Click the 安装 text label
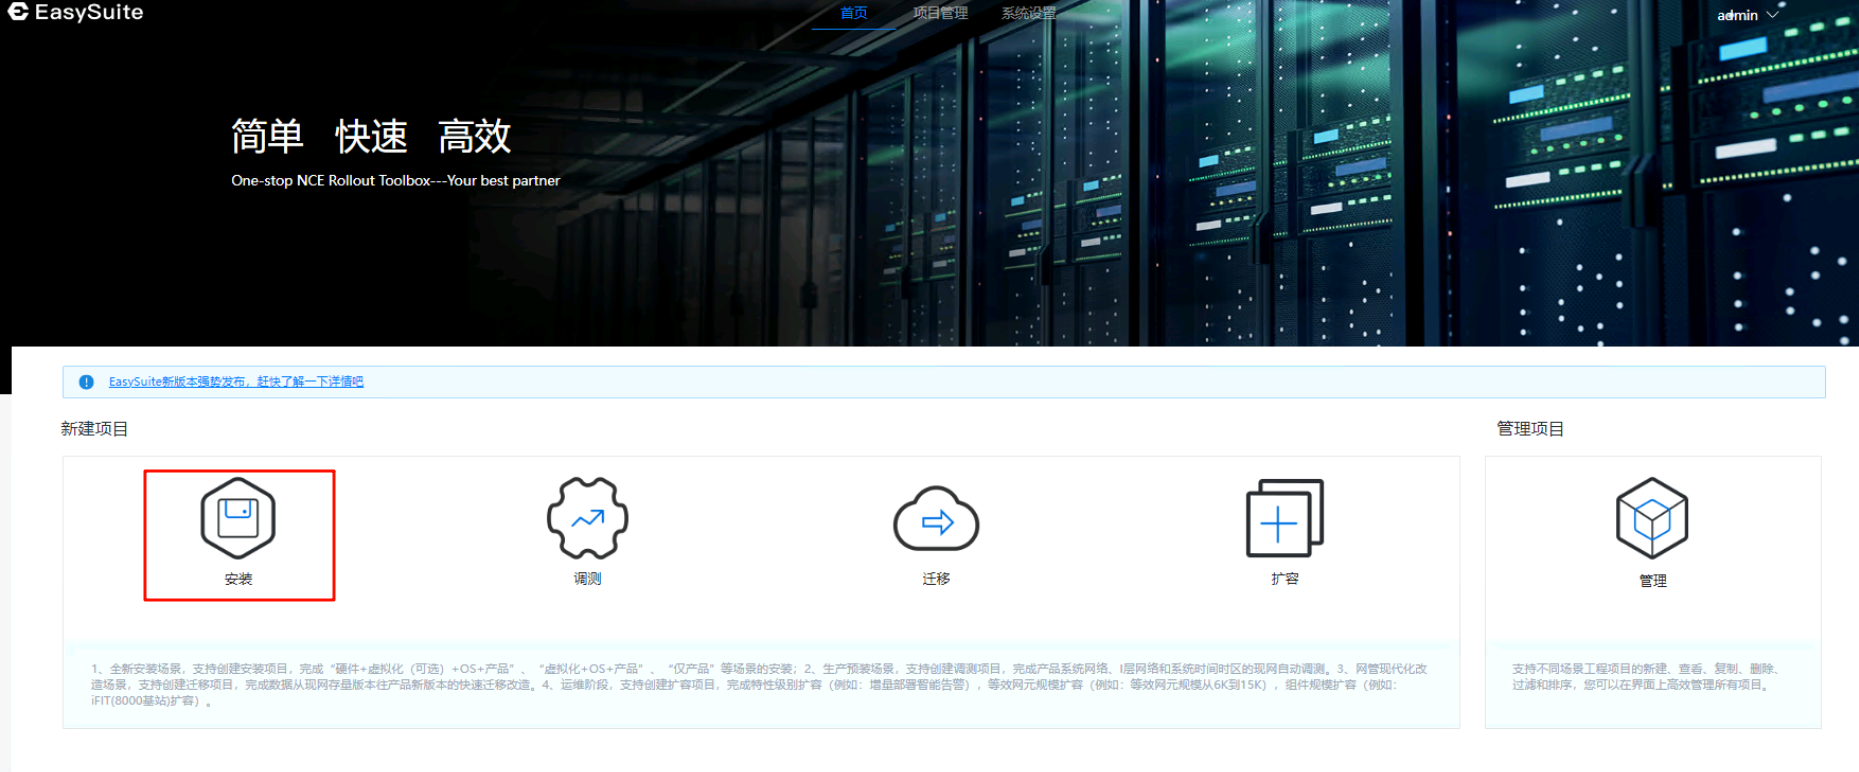 (x=238, y=579)
